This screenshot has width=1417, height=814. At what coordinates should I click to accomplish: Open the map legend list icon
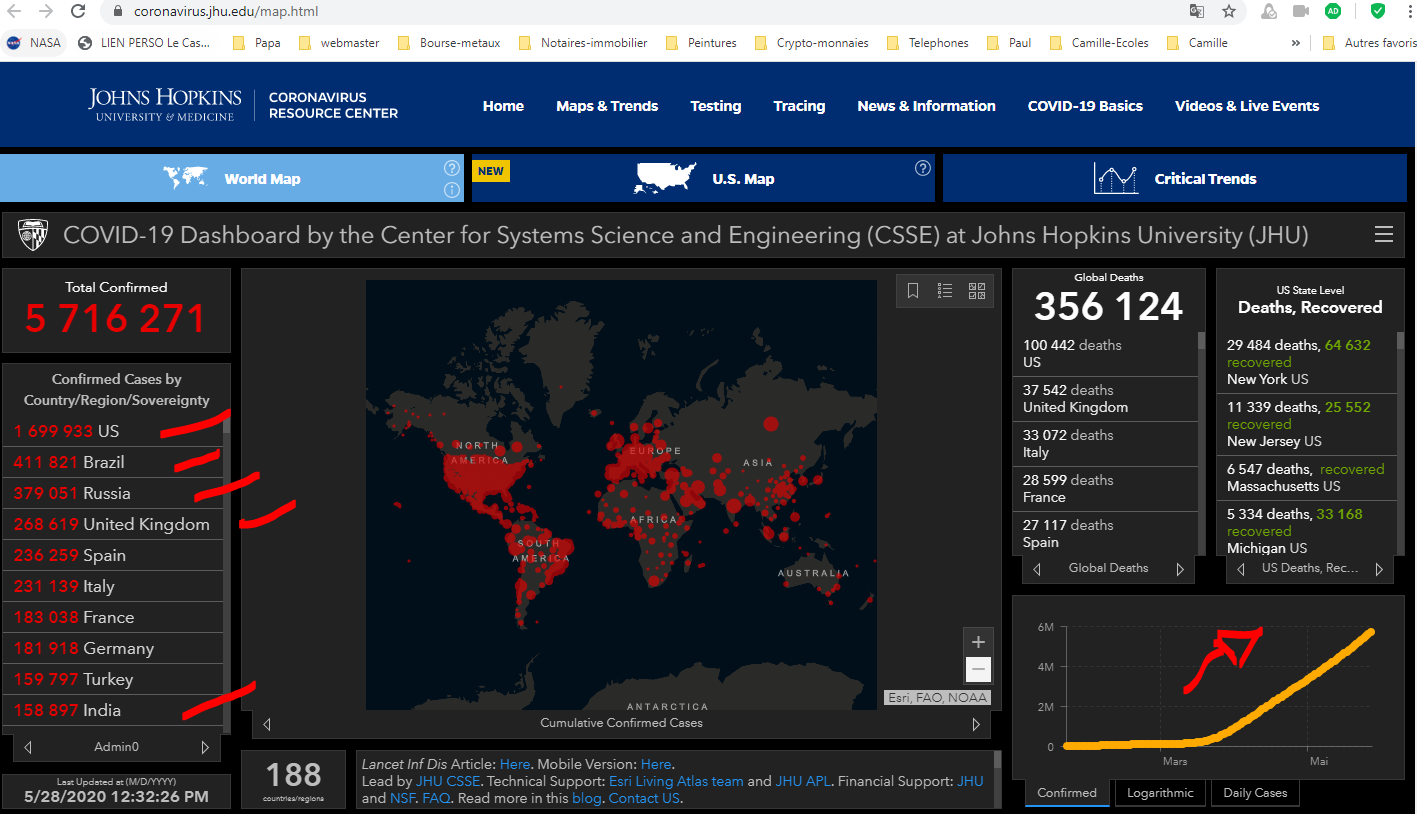[945, 290]
